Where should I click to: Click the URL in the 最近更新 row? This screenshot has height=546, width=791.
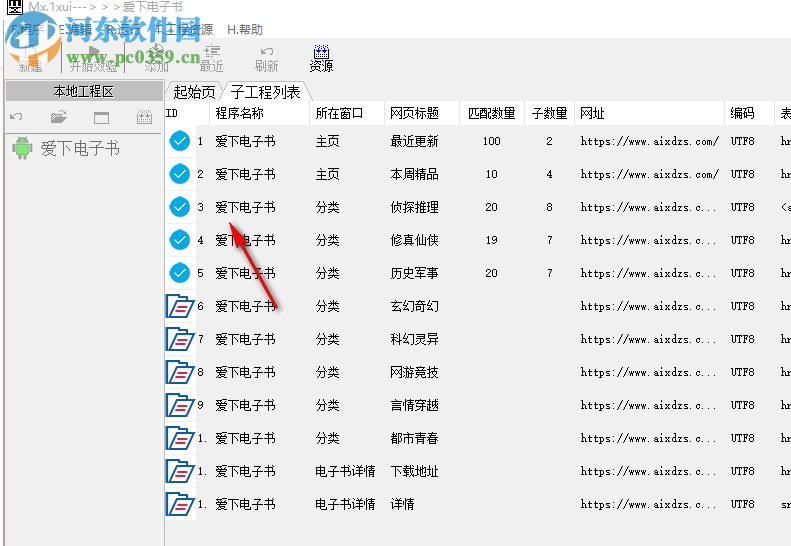pyautogui.click(x=650, y=141)
